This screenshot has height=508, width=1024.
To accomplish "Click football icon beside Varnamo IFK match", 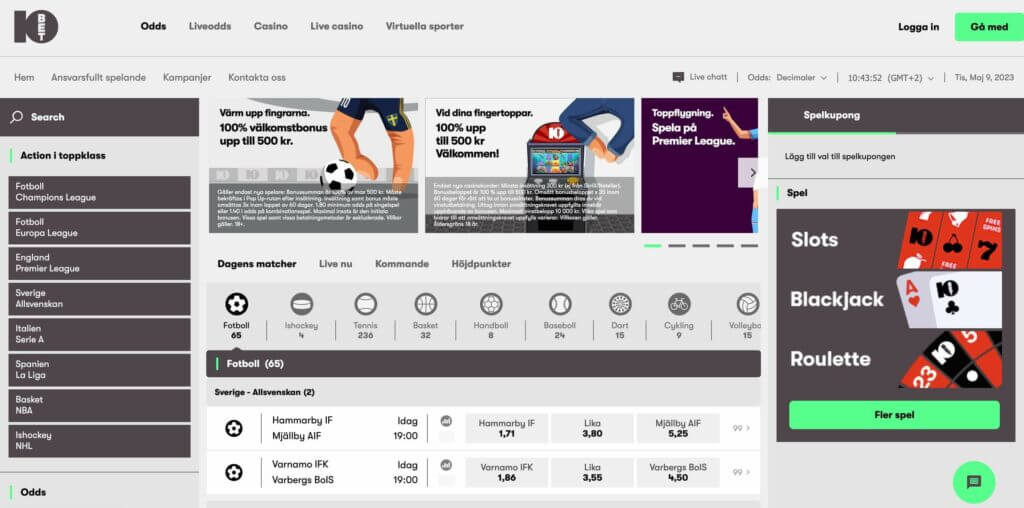I will (234, 472).
